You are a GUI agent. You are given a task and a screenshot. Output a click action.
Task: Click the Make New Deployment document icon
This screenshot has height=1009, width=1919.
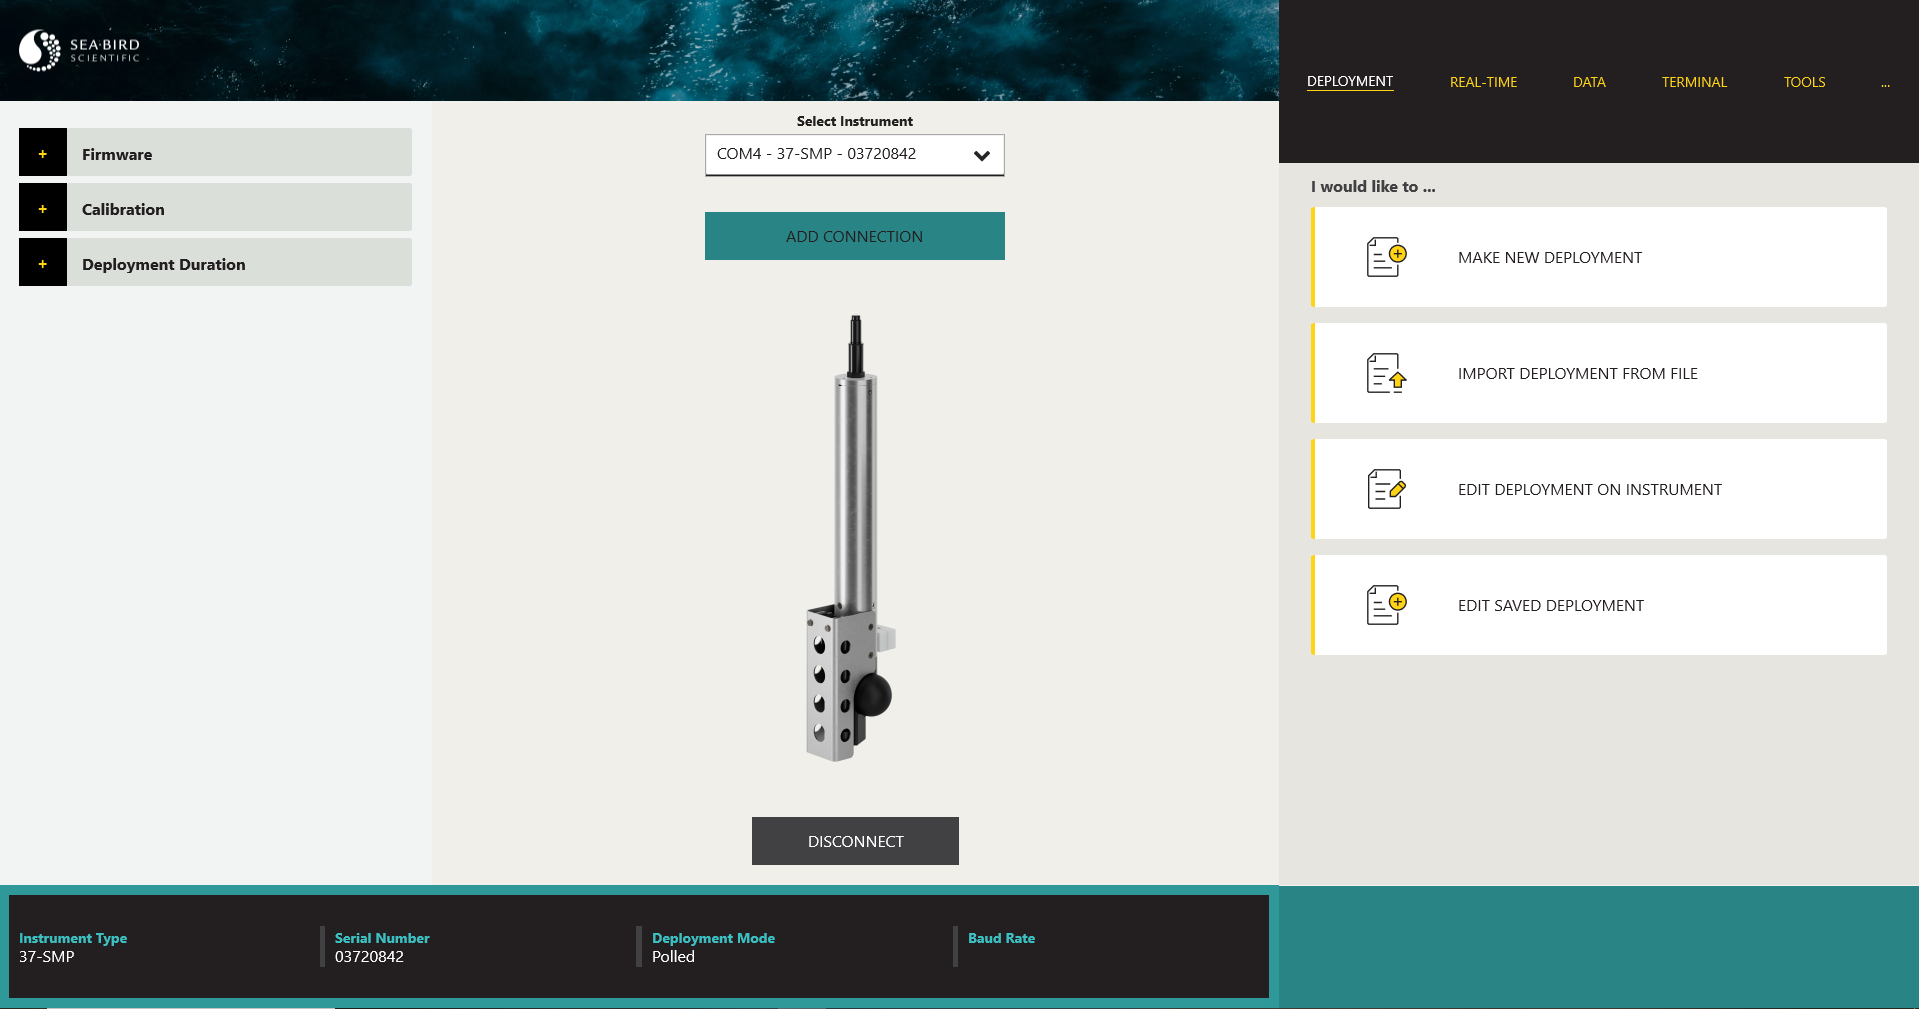[x=1386, y=257]
